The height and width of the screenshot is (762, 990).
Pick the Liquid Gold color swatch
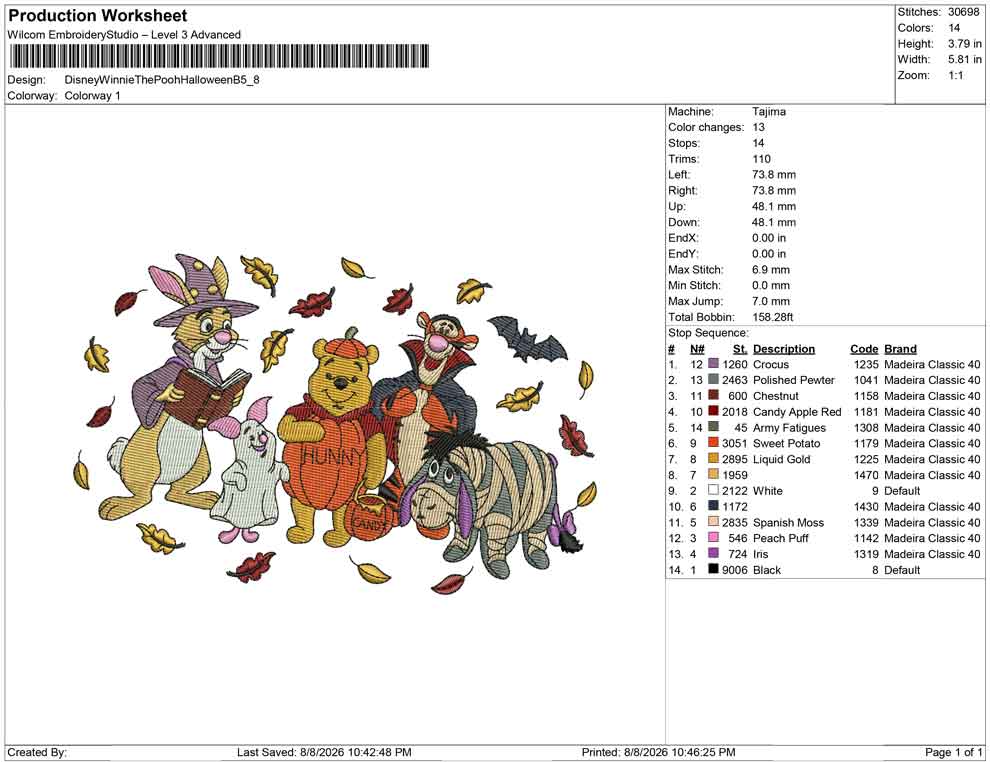(x=713, y=458)
